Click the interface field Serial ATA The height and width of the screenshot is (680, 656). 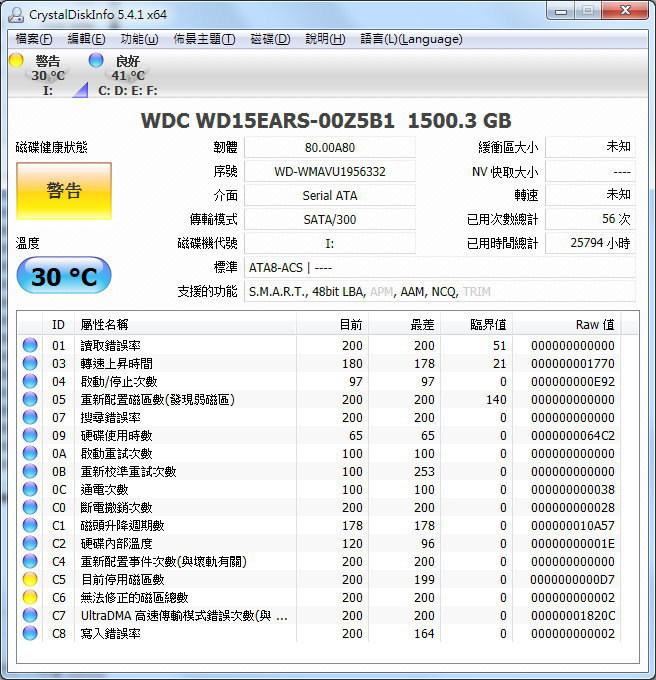(330, 196)
